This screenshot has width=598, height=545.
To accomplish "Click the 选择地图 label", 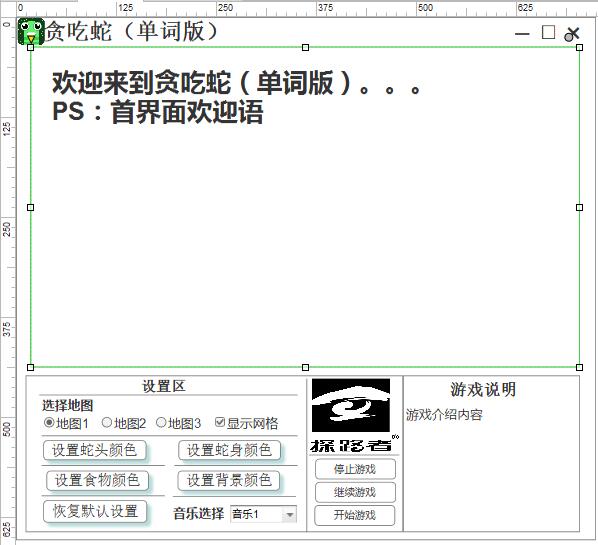I will tap(68, 405).
